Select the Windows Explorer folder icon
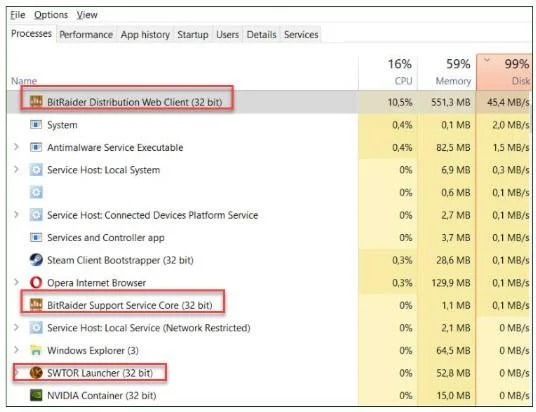The width and height of the screenshot is (536, 412). [36, 350]
